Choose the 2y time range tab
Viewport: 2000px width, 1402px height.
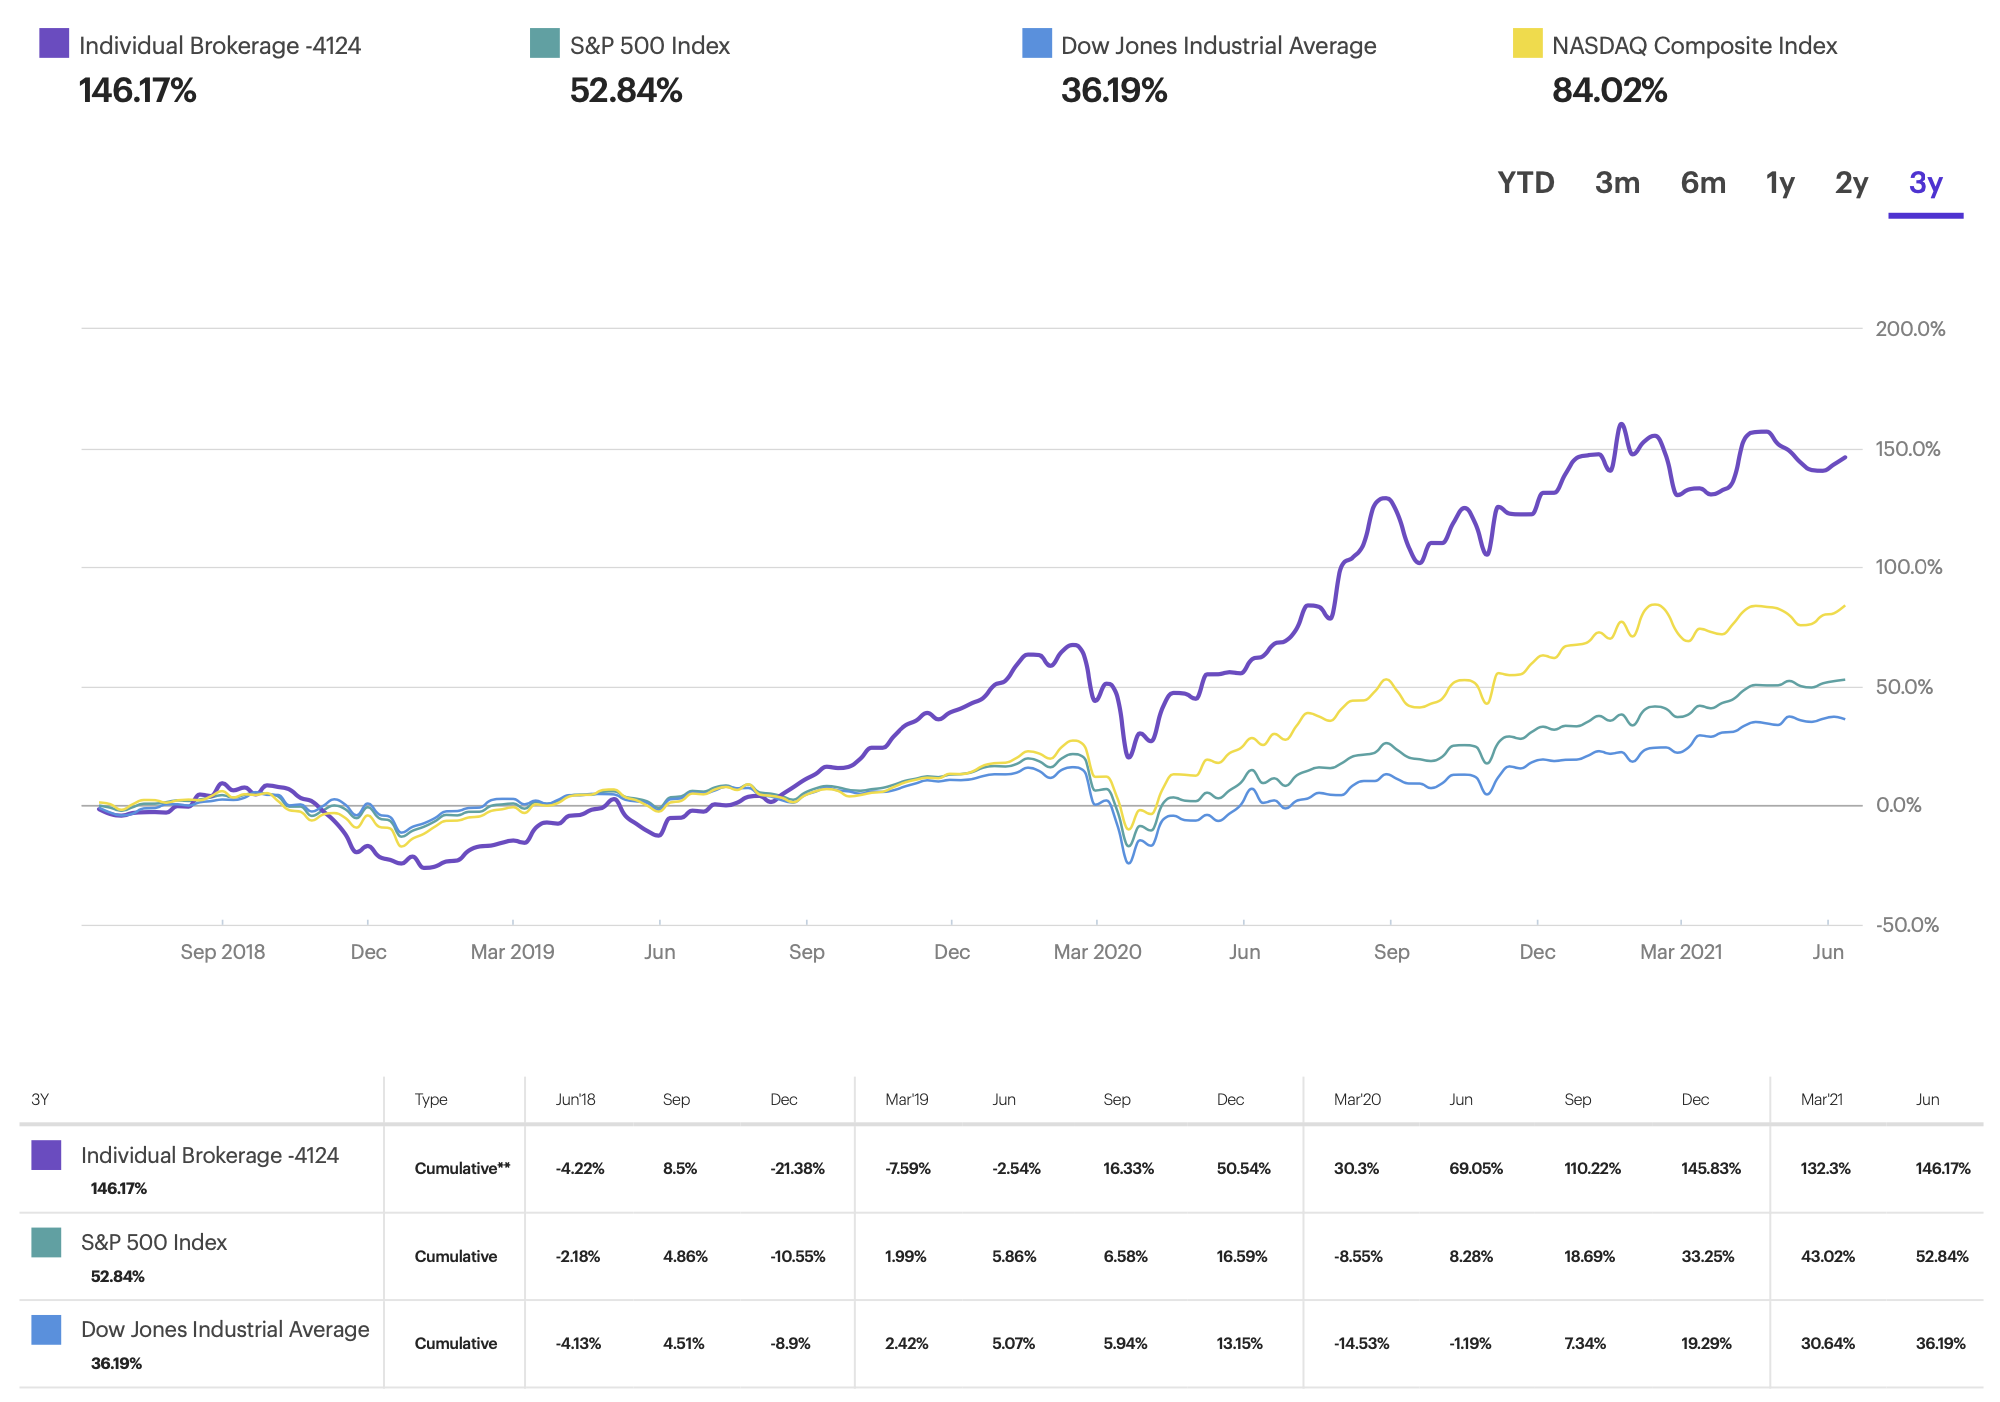coord(1851,183)
